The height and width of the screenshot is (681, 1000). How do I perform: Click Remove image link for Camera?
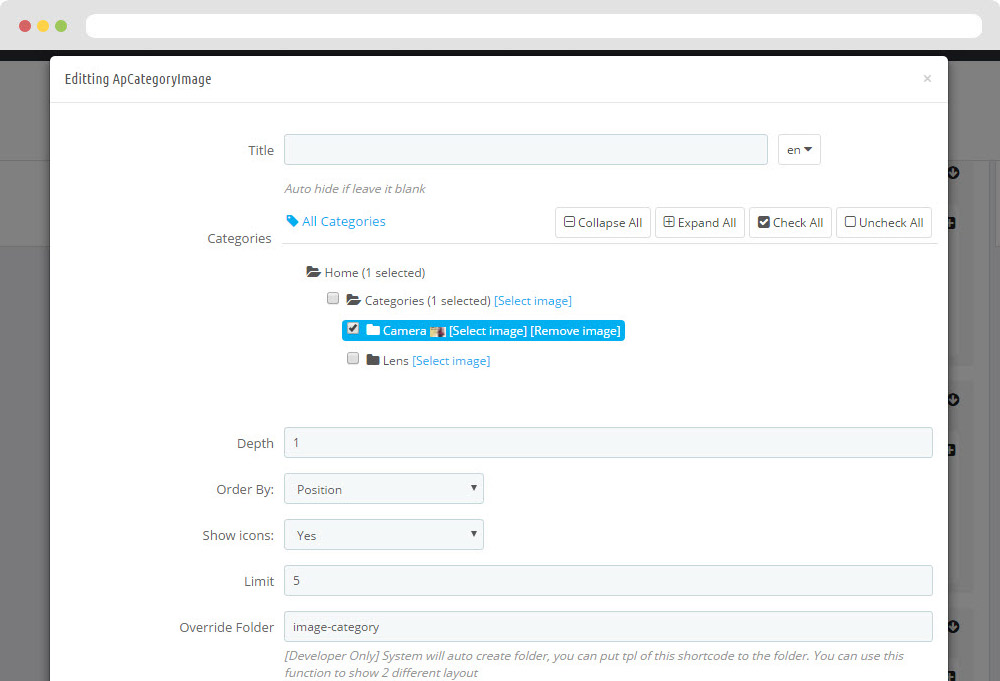point(575,331)
